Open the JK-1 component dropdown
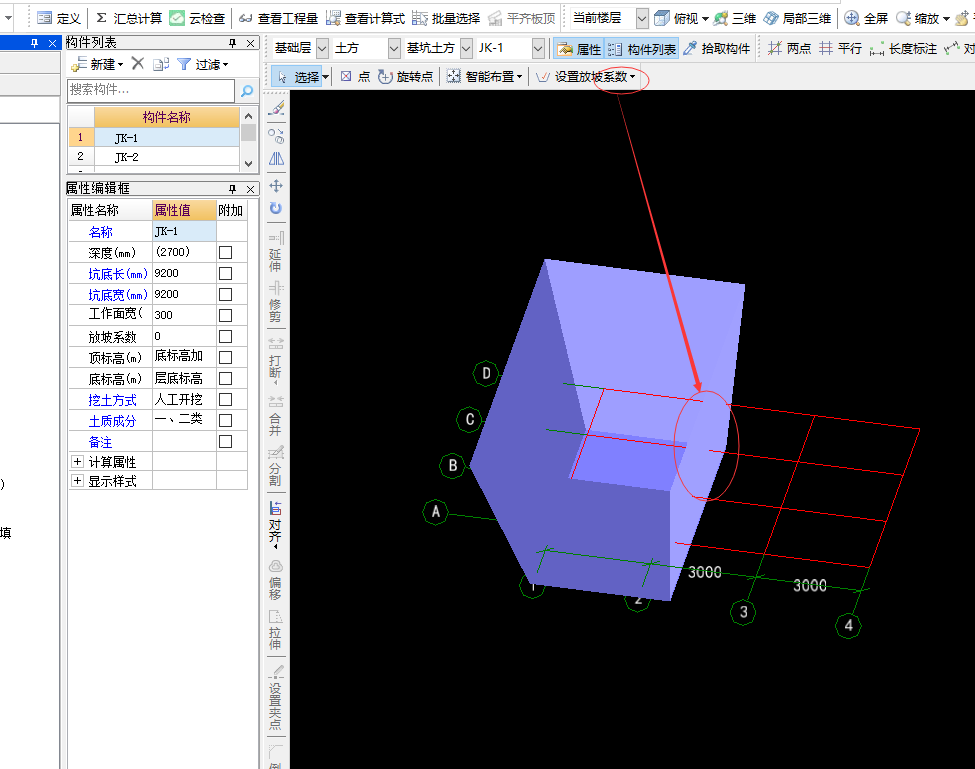975x769 pixels. coord(538,48)
